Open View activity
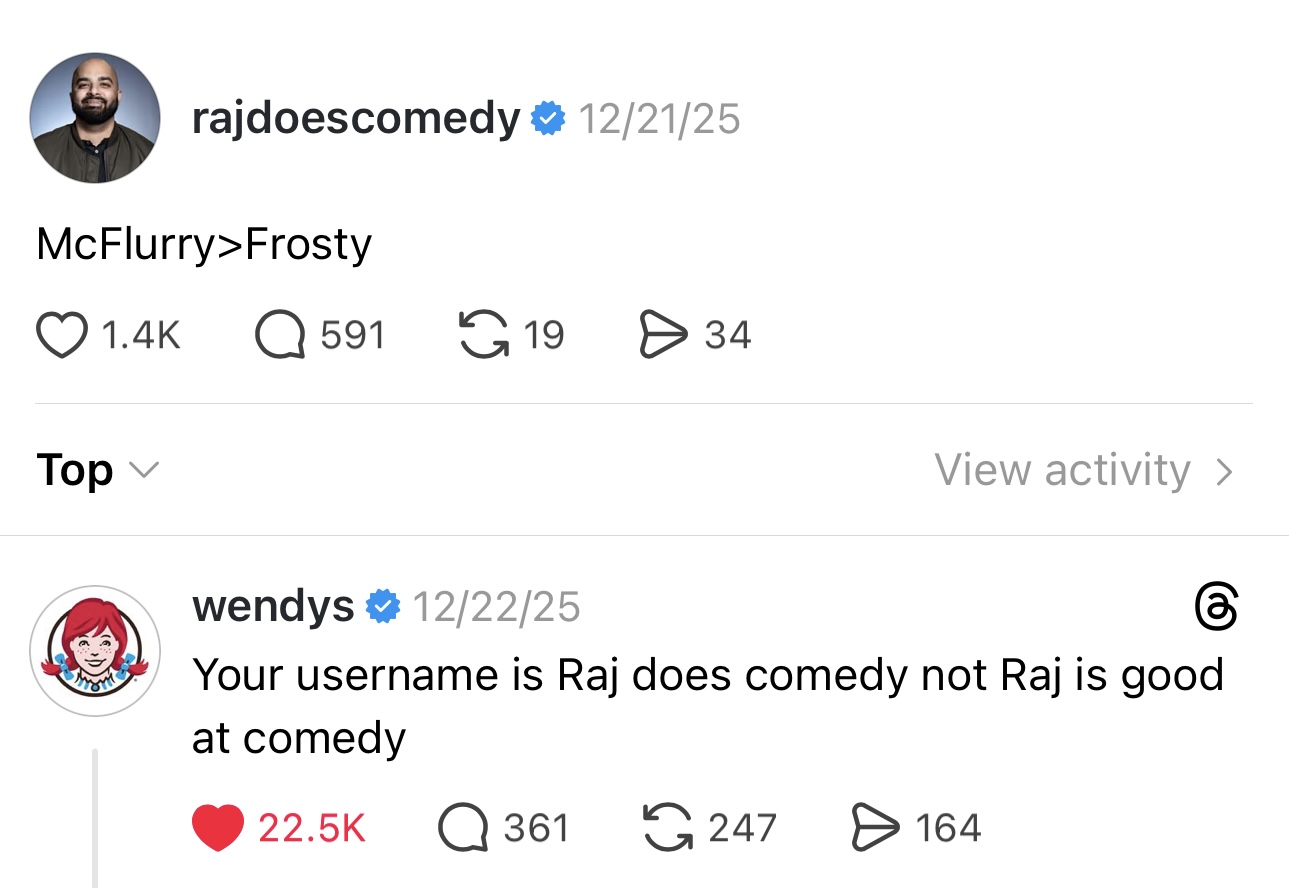This screenshot has height=888, width=1289. click(1084, 470)
